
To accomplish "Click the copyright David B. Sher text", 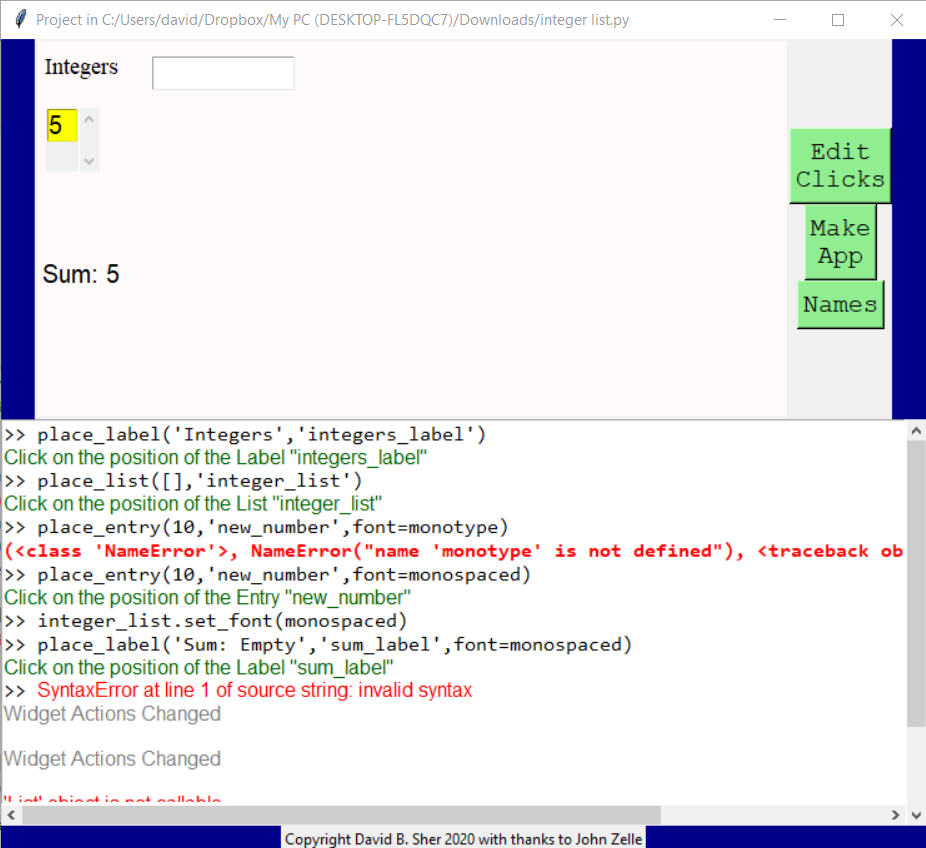I will (463, 839).
